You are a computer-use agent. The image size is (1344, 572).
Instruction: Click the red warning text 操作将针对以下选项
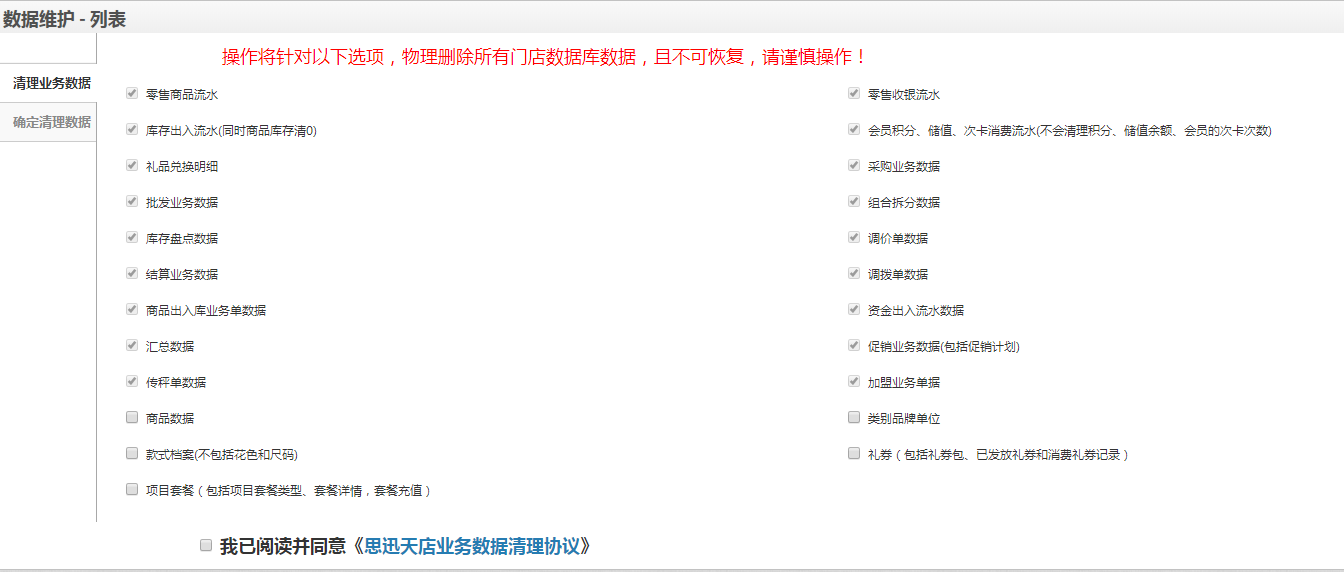(x=545, y=57)
